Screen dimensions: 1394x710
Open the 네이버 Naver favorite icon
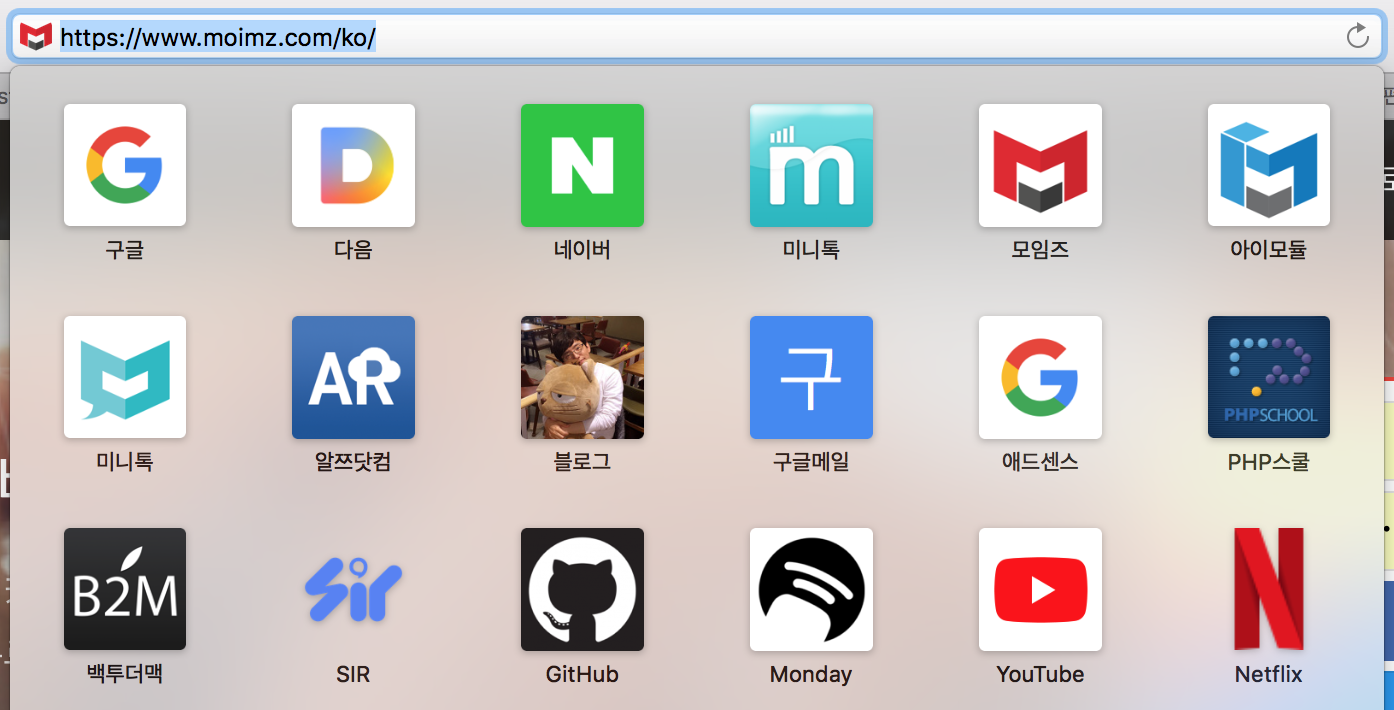coord(582,165)
